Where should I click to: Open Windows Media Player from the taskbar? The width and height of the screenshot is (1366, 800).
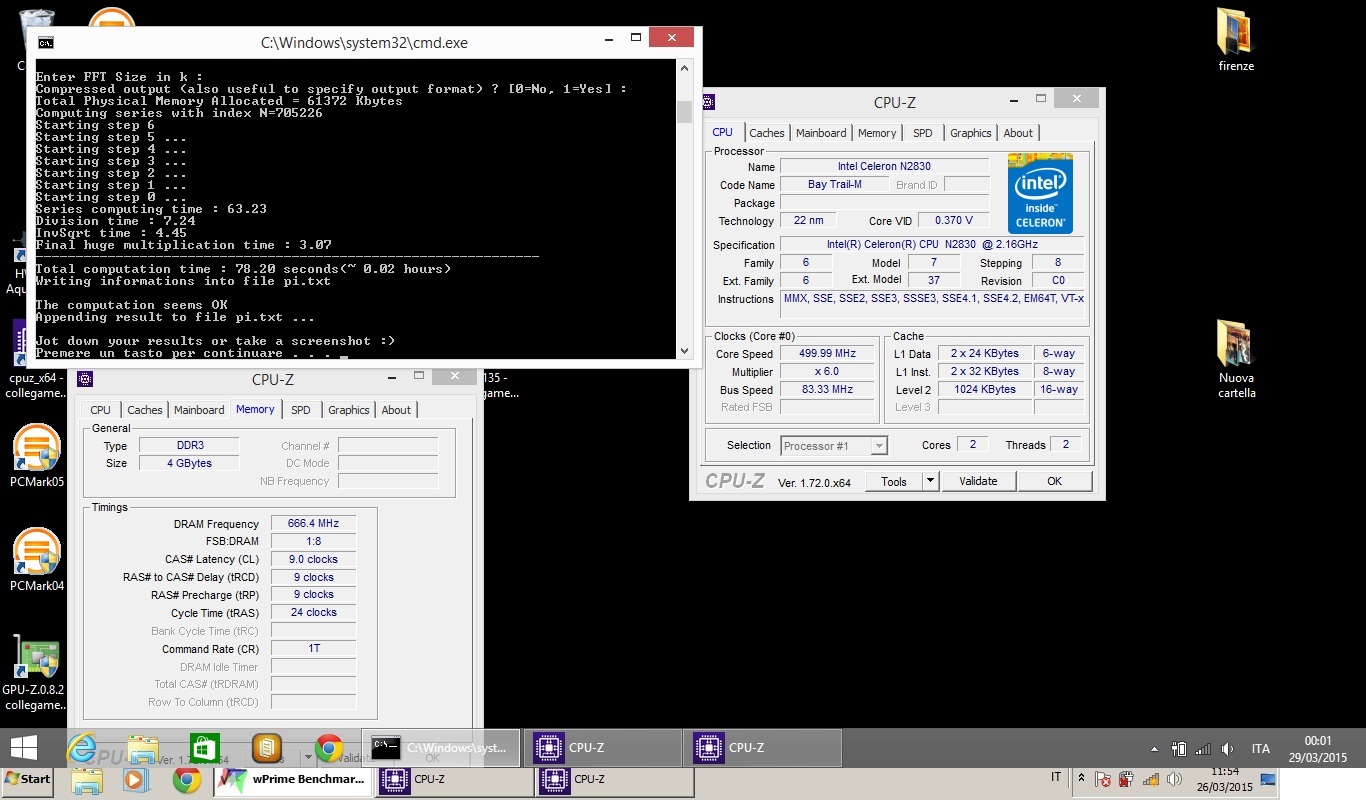click(x=136, y=780)
